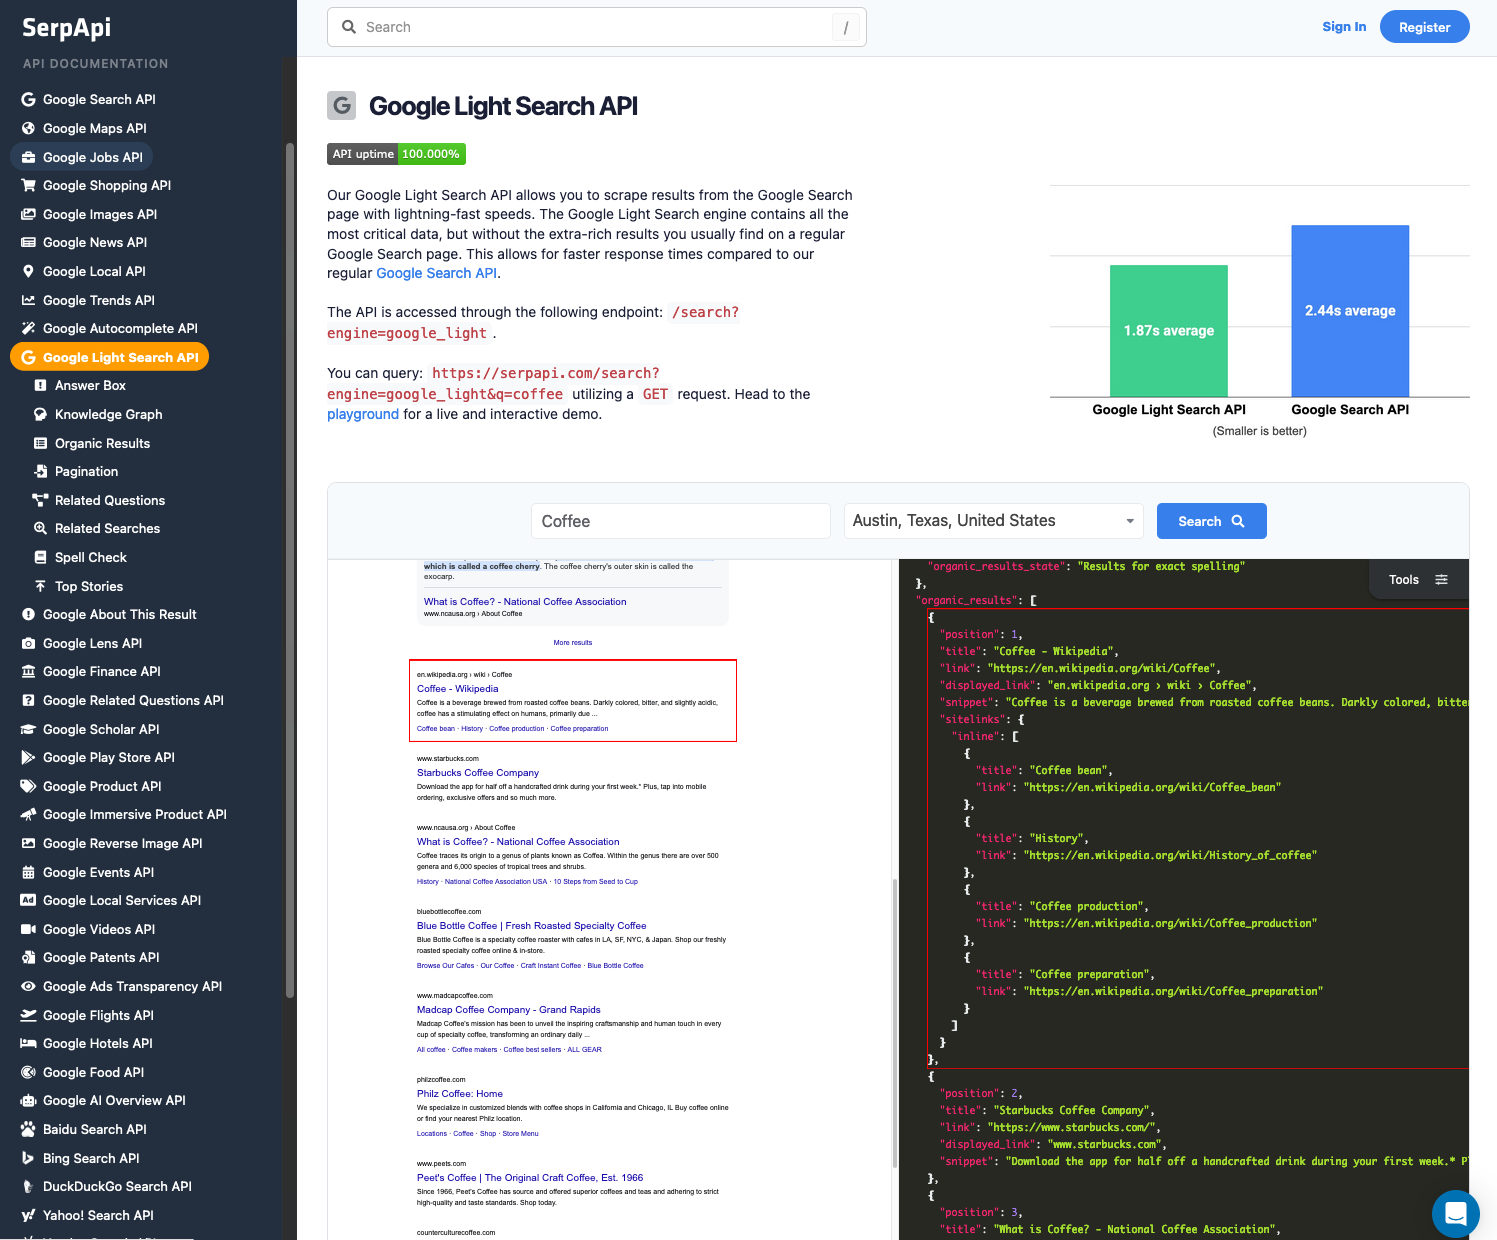1497x1240 pixels.
Task: Click the Google Scholar API graduation cap icon
Action: [28, 729]
